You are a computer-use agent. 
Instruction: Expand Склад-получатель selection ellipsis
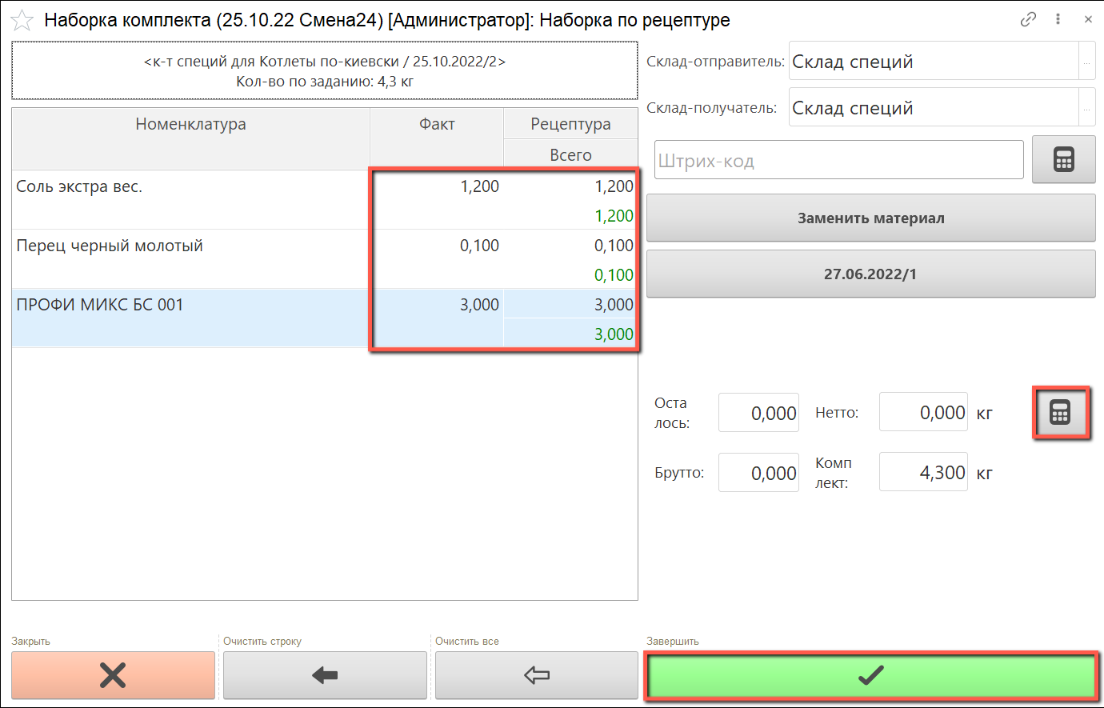click(1086, 109)
